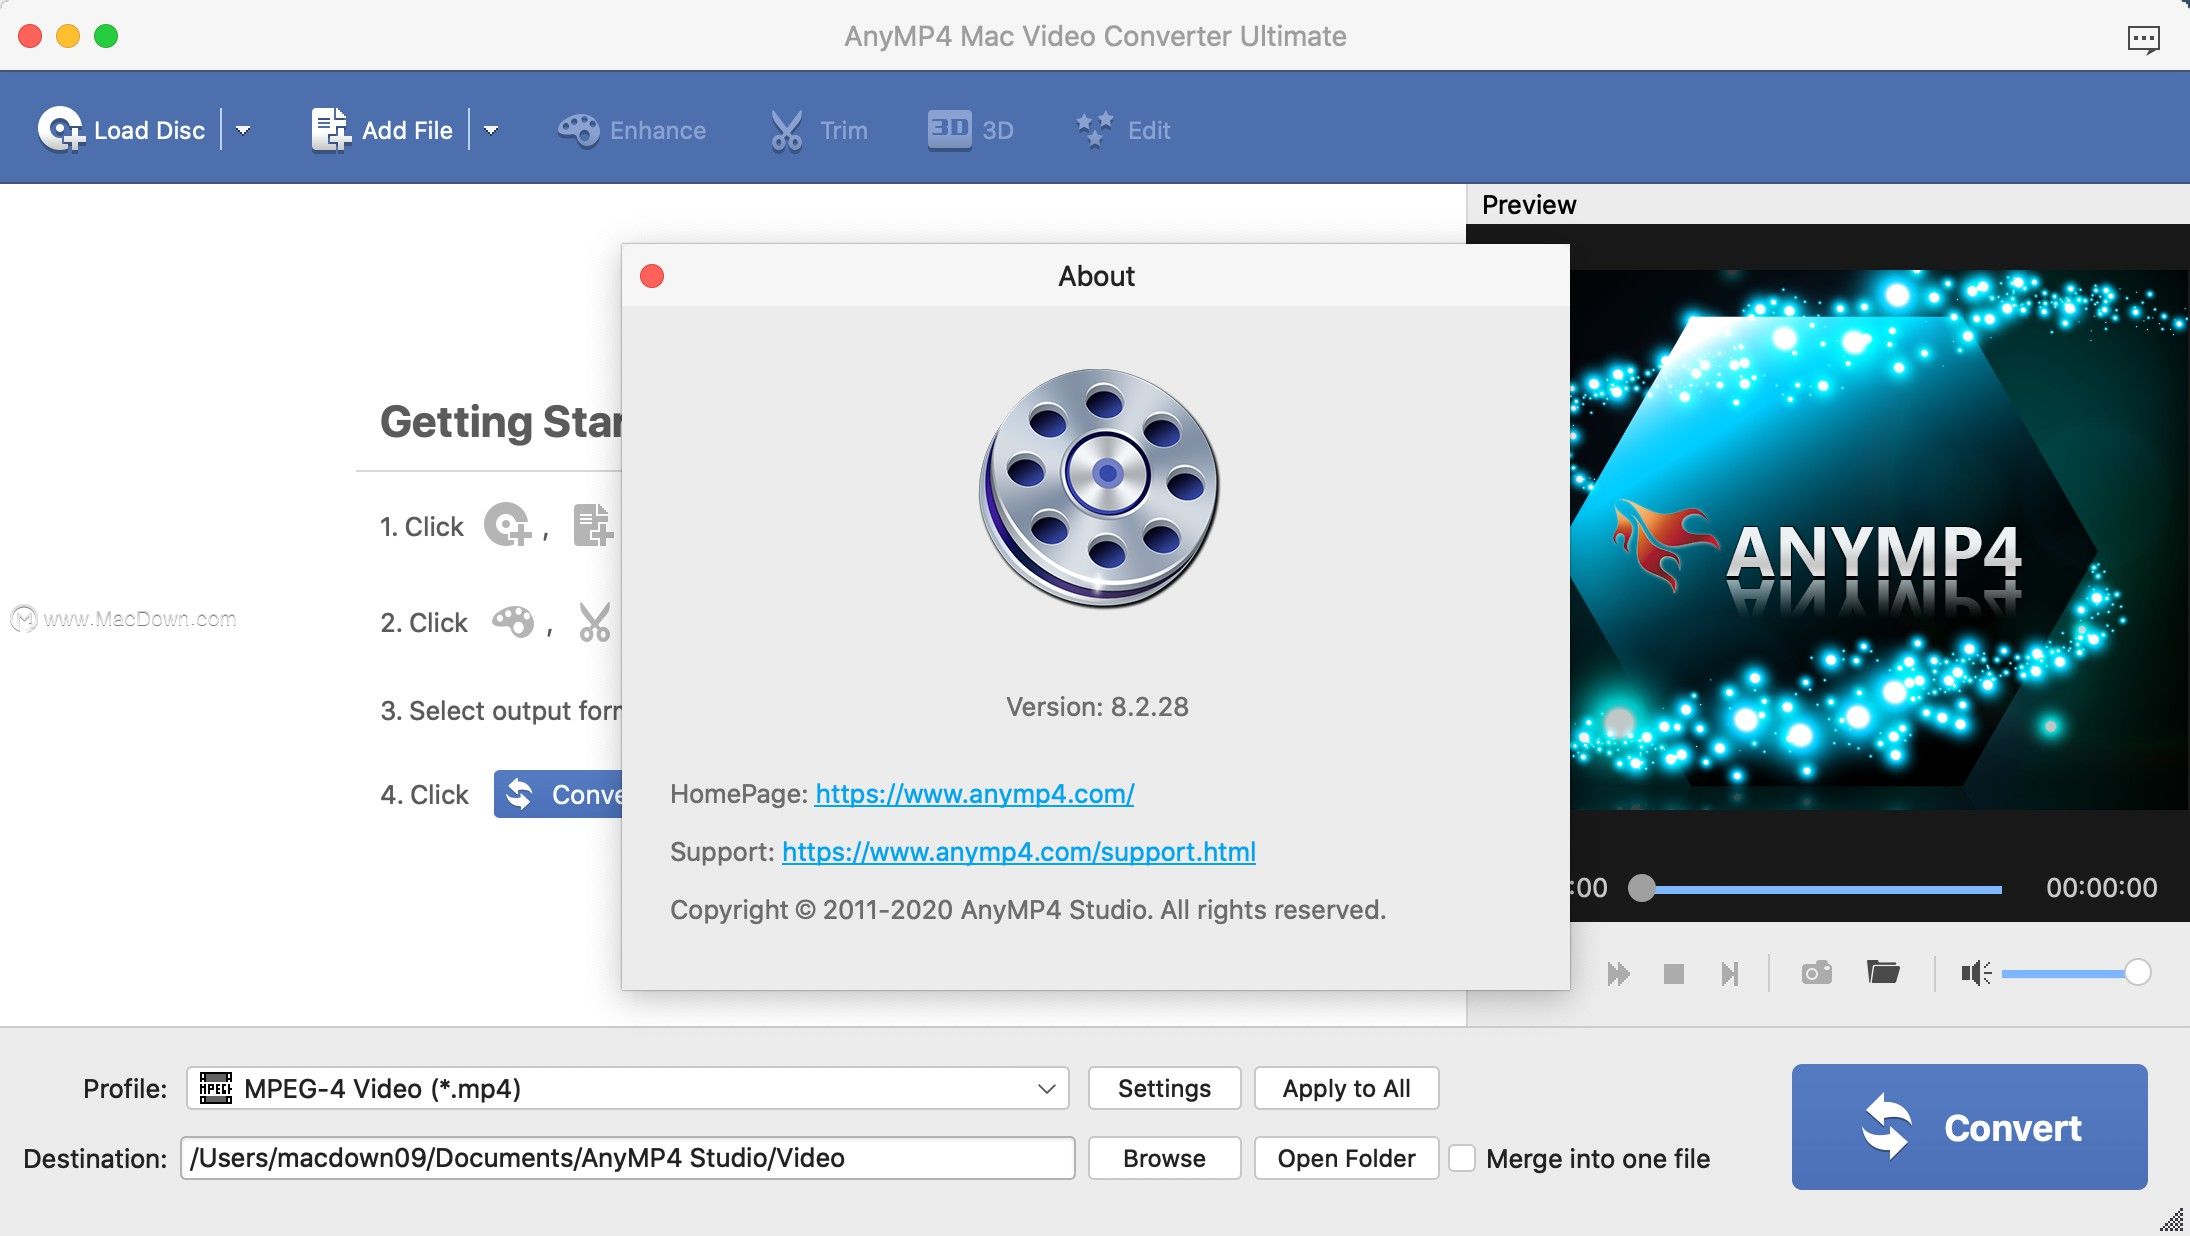Click the Add File icon
The width and height of the screenshot is (2190, 1236).
pos(325,129)
